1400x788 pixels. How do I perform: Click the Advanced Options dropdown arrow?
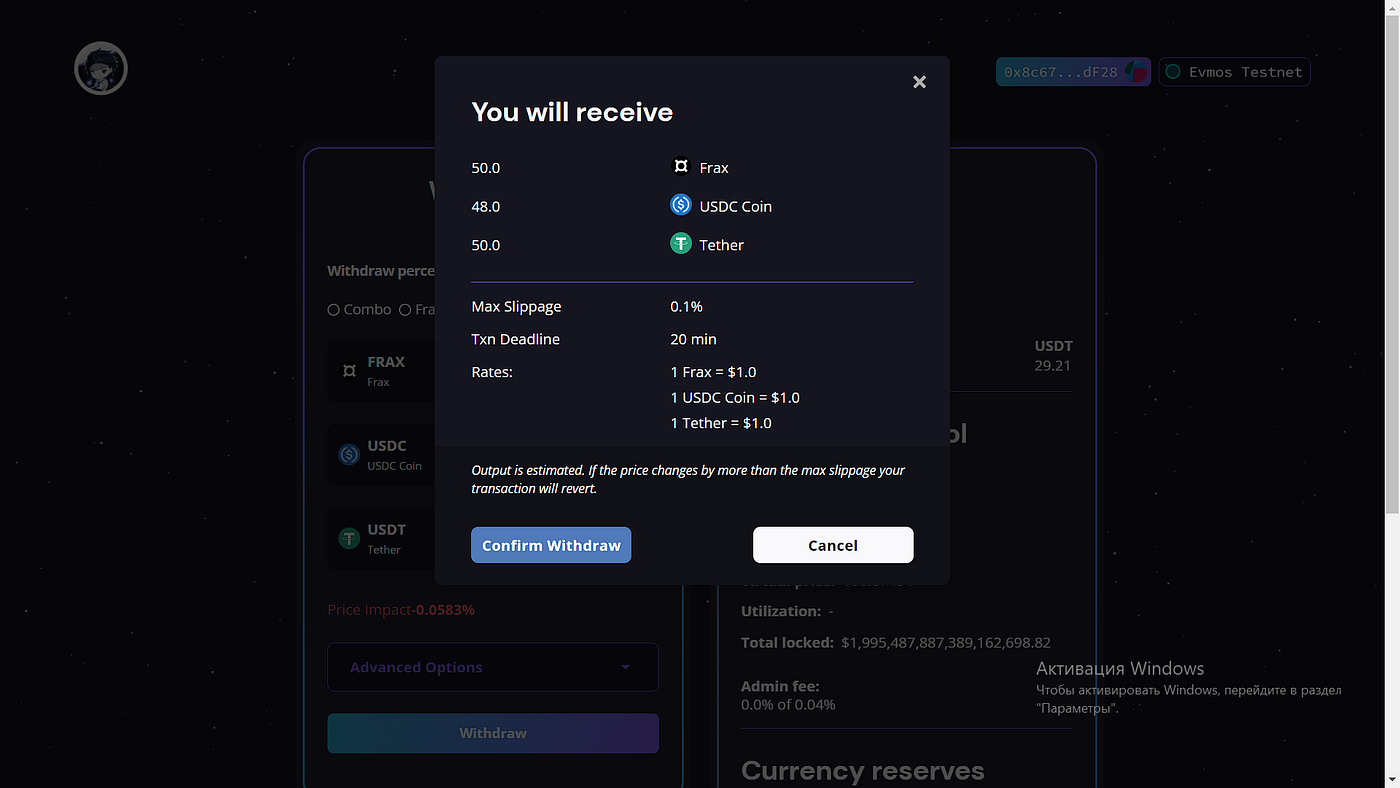pos(626,667)
